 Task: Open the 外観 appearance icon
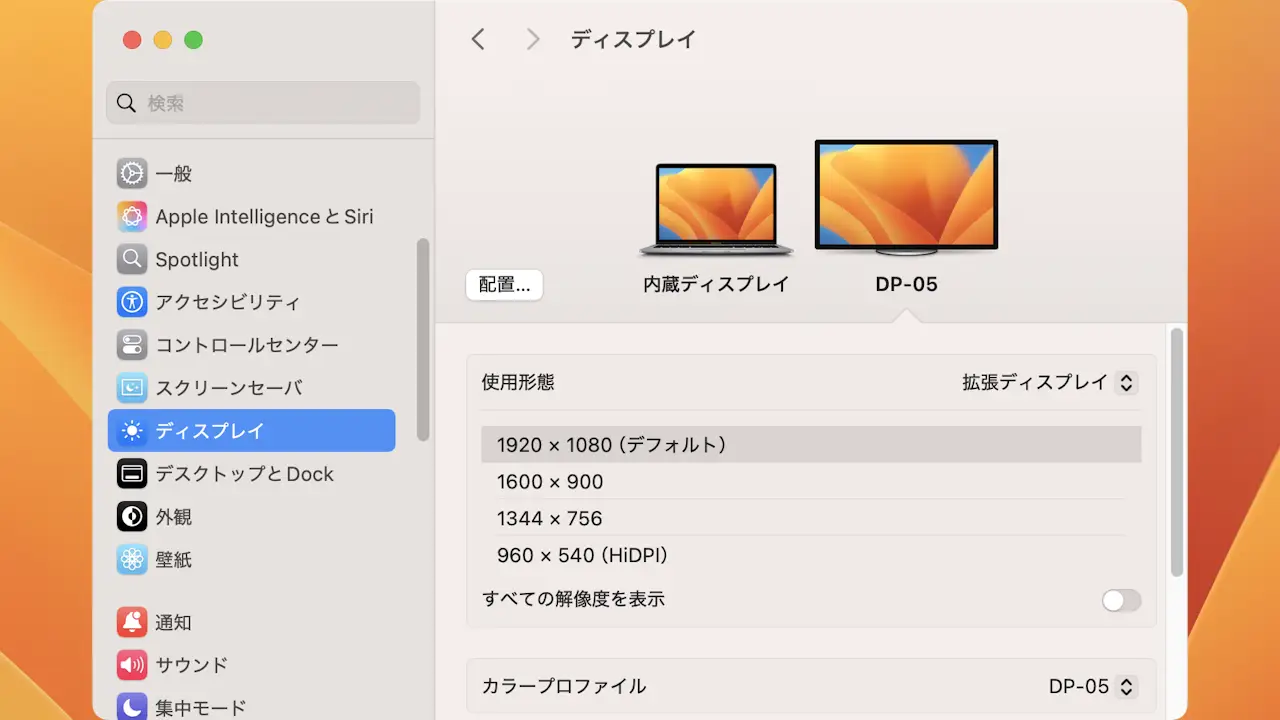tap(132, 517)
